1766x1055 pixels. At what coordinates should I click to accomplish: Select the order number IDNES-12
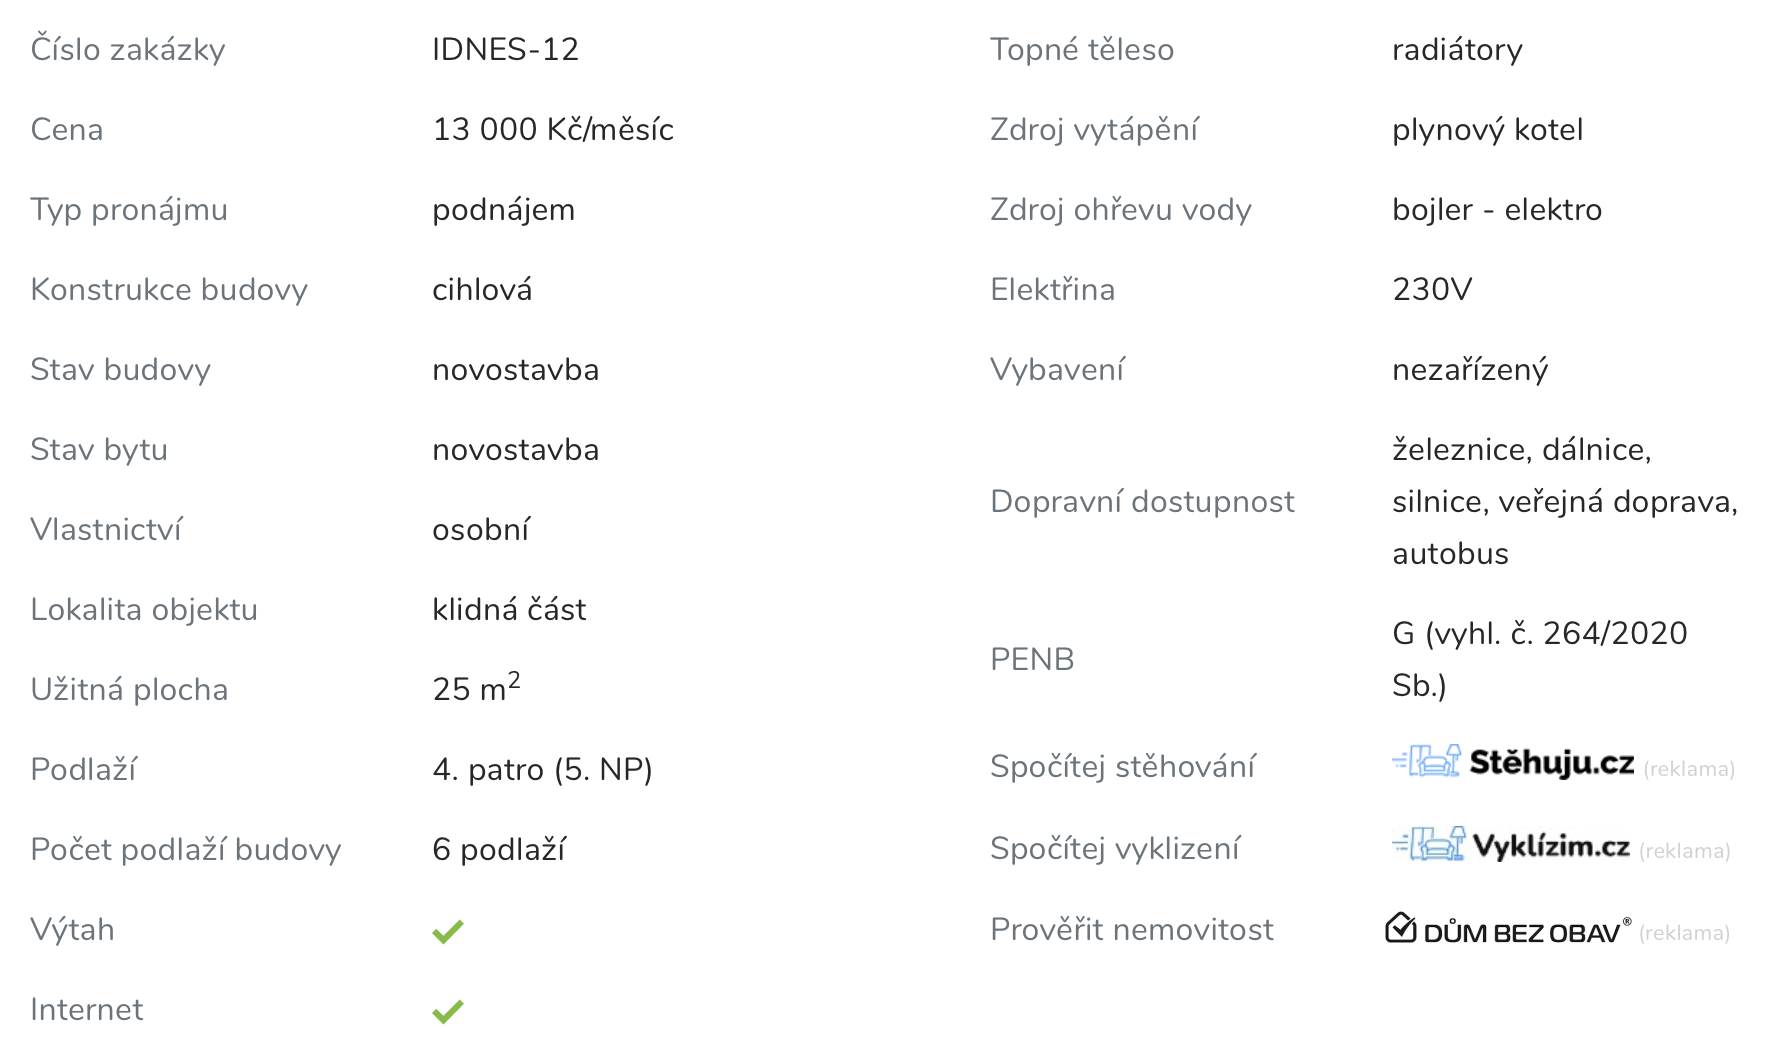click(x=505, y=50)
